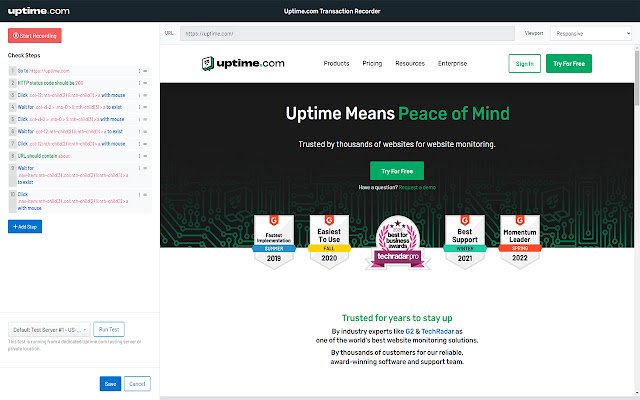Click the techradar pro award badge
This screenshot has width=640, height=400.
[x=398, y=242]
